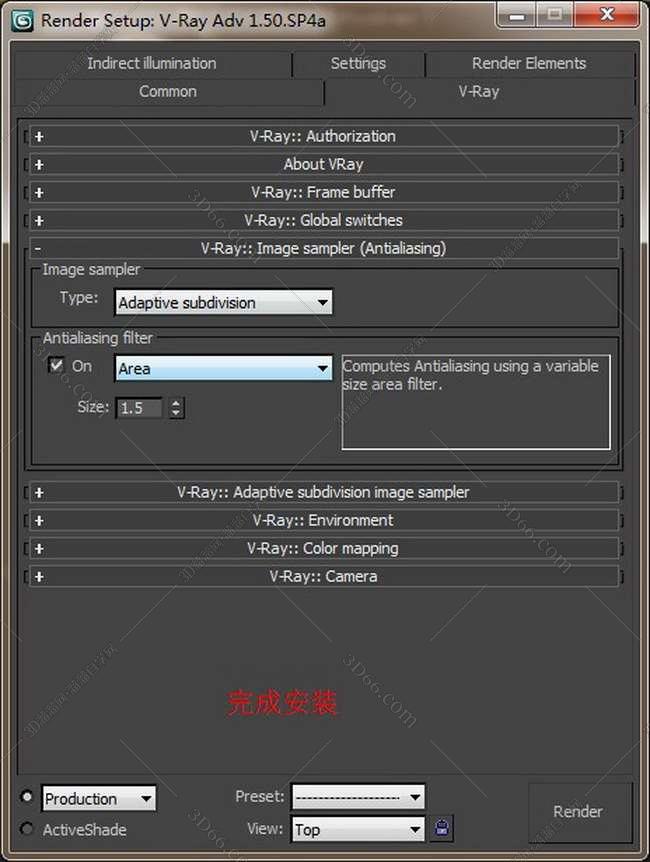This screenshot has height=862, width=650.
Task: Open the View dropdown showing Top
Action: tap(358, 829)
